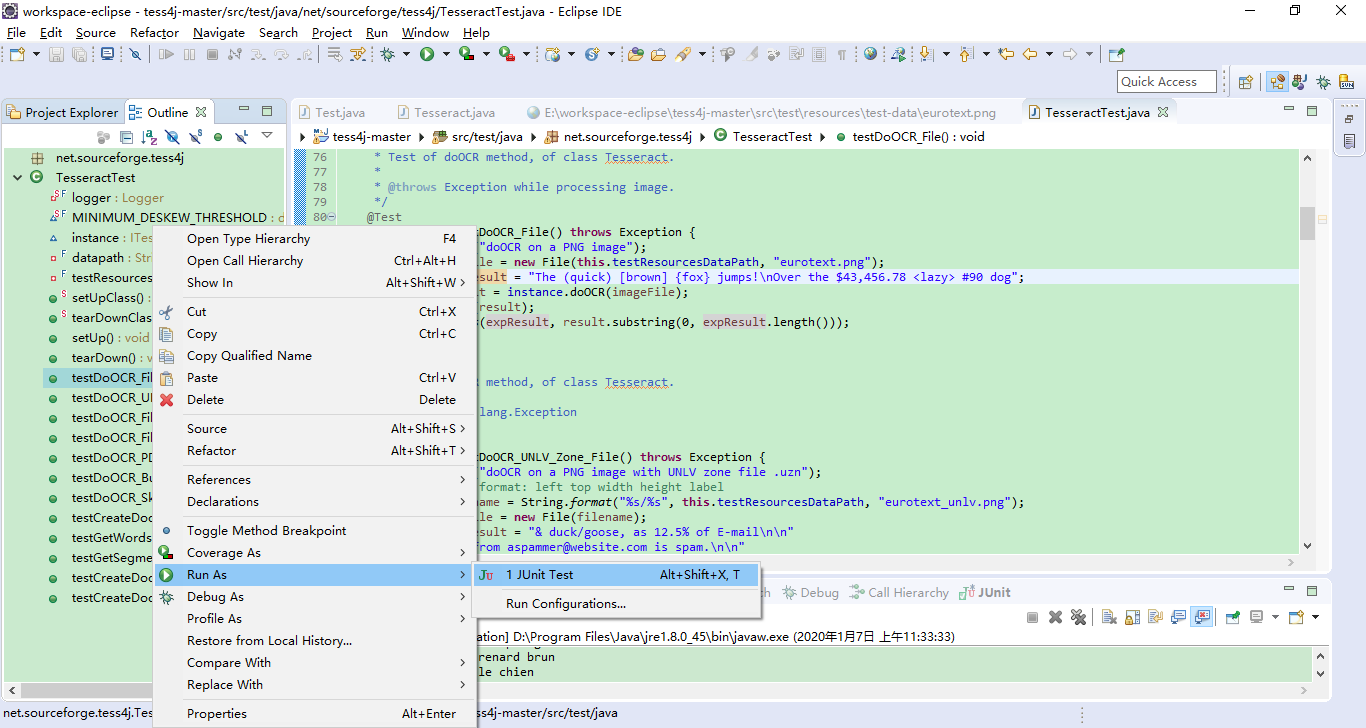Choose 1 JUnit Test from submenu
Image resolution: width=1366 pixels, height=728 pixels.
click(616, 574)
